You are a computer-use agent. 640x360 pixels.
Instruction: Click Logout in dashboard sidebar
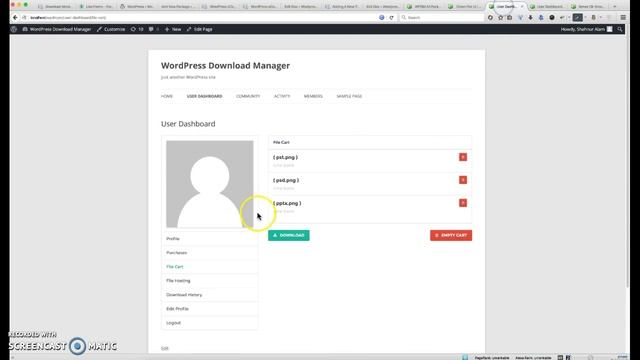click(x=209, y=323)
